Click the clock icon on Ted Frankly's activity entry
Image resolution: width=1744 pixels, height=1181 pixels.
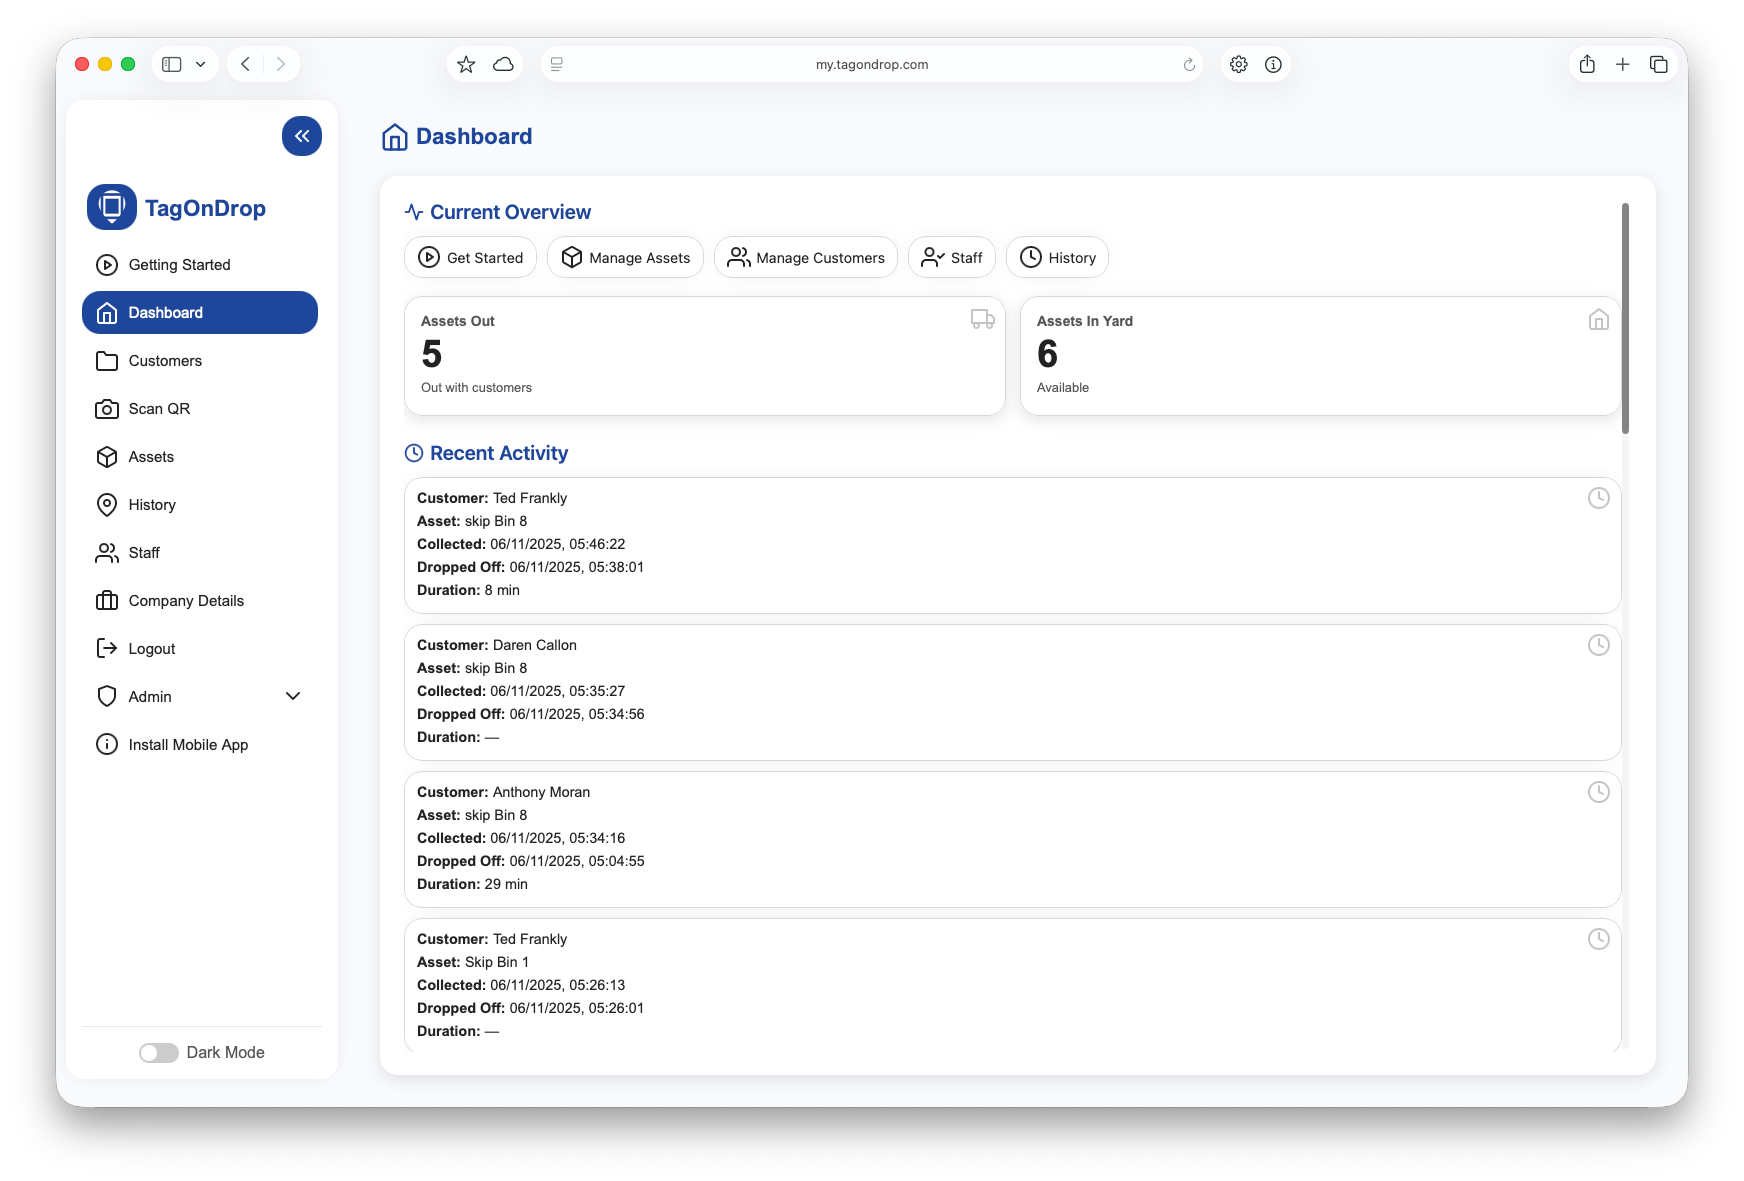(1599, 497)
